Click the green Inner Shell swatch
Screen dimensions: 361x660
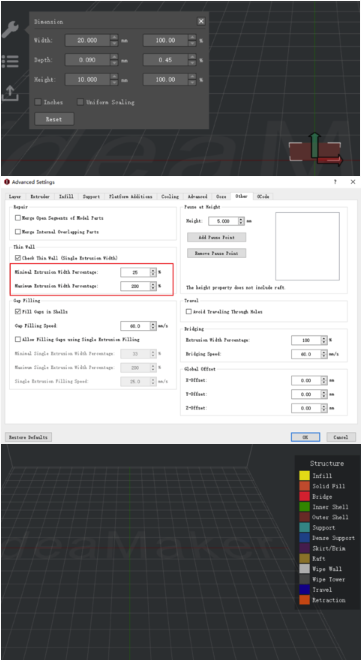pos(304,507)
